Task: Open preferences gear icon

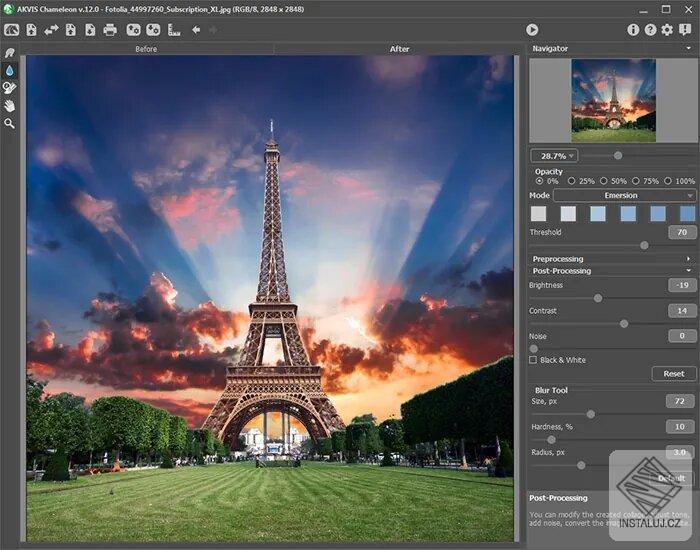Action: point(667,30)
